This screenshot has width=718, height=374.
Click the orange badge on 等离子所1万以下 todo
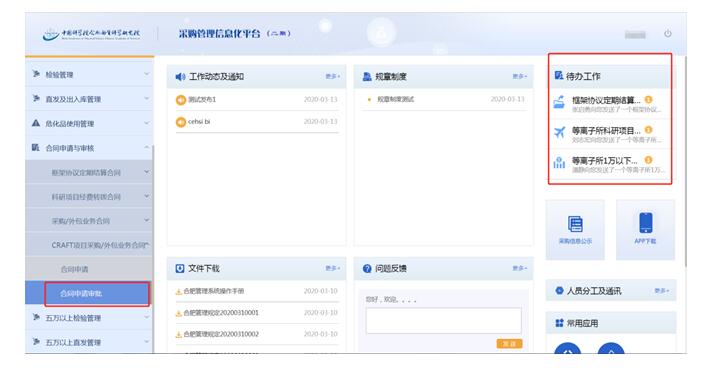(648, 160)
